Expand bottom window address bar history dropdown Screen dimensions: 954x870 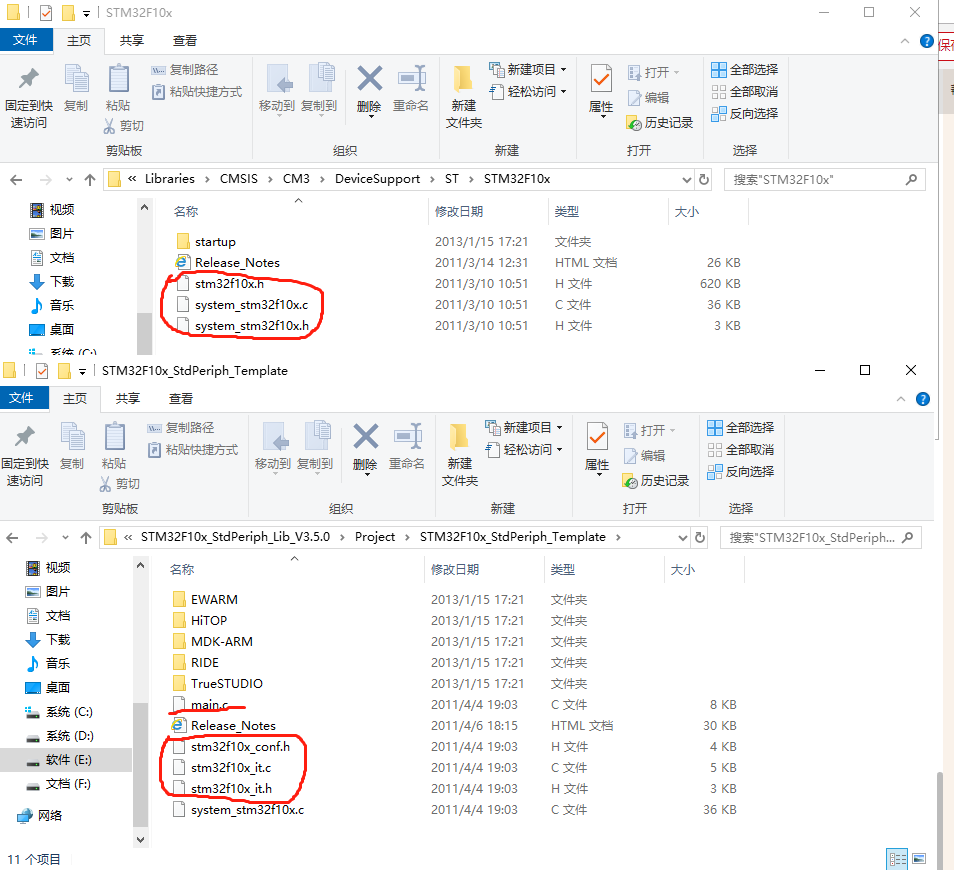pos(683,538)
